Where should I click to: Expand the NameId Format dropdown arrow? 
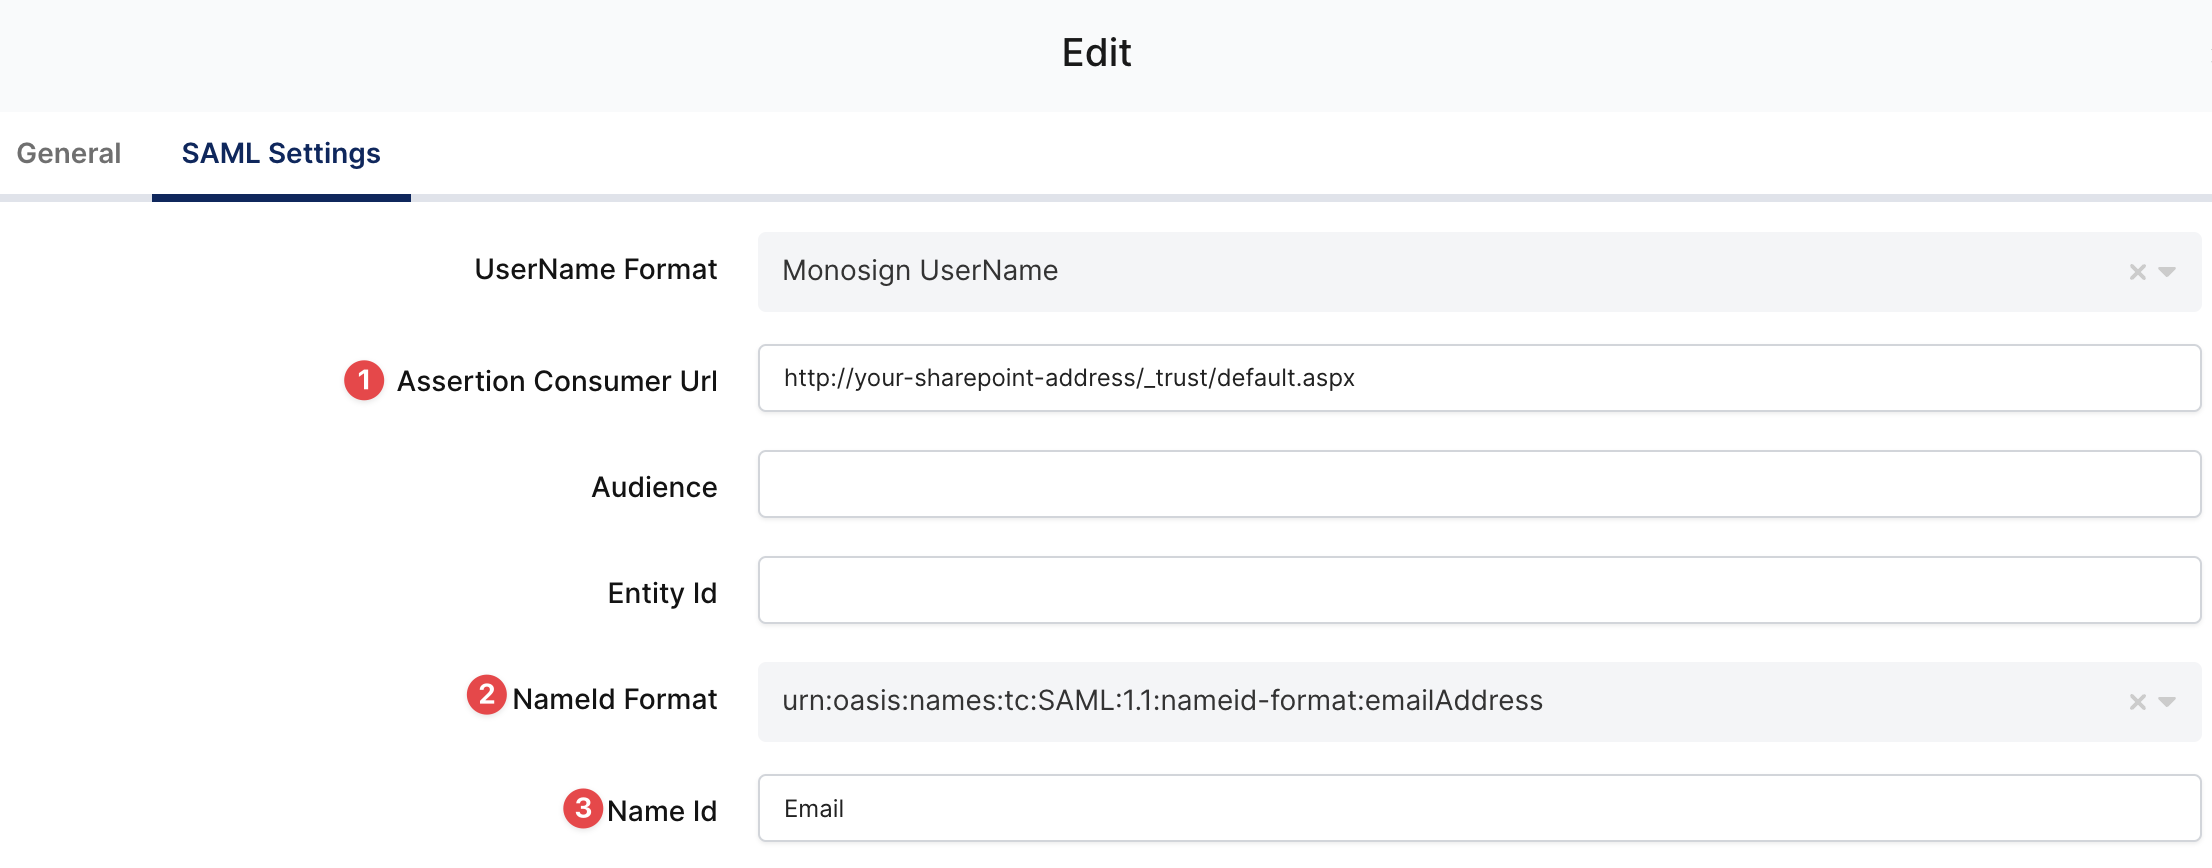click(2167, 702)
